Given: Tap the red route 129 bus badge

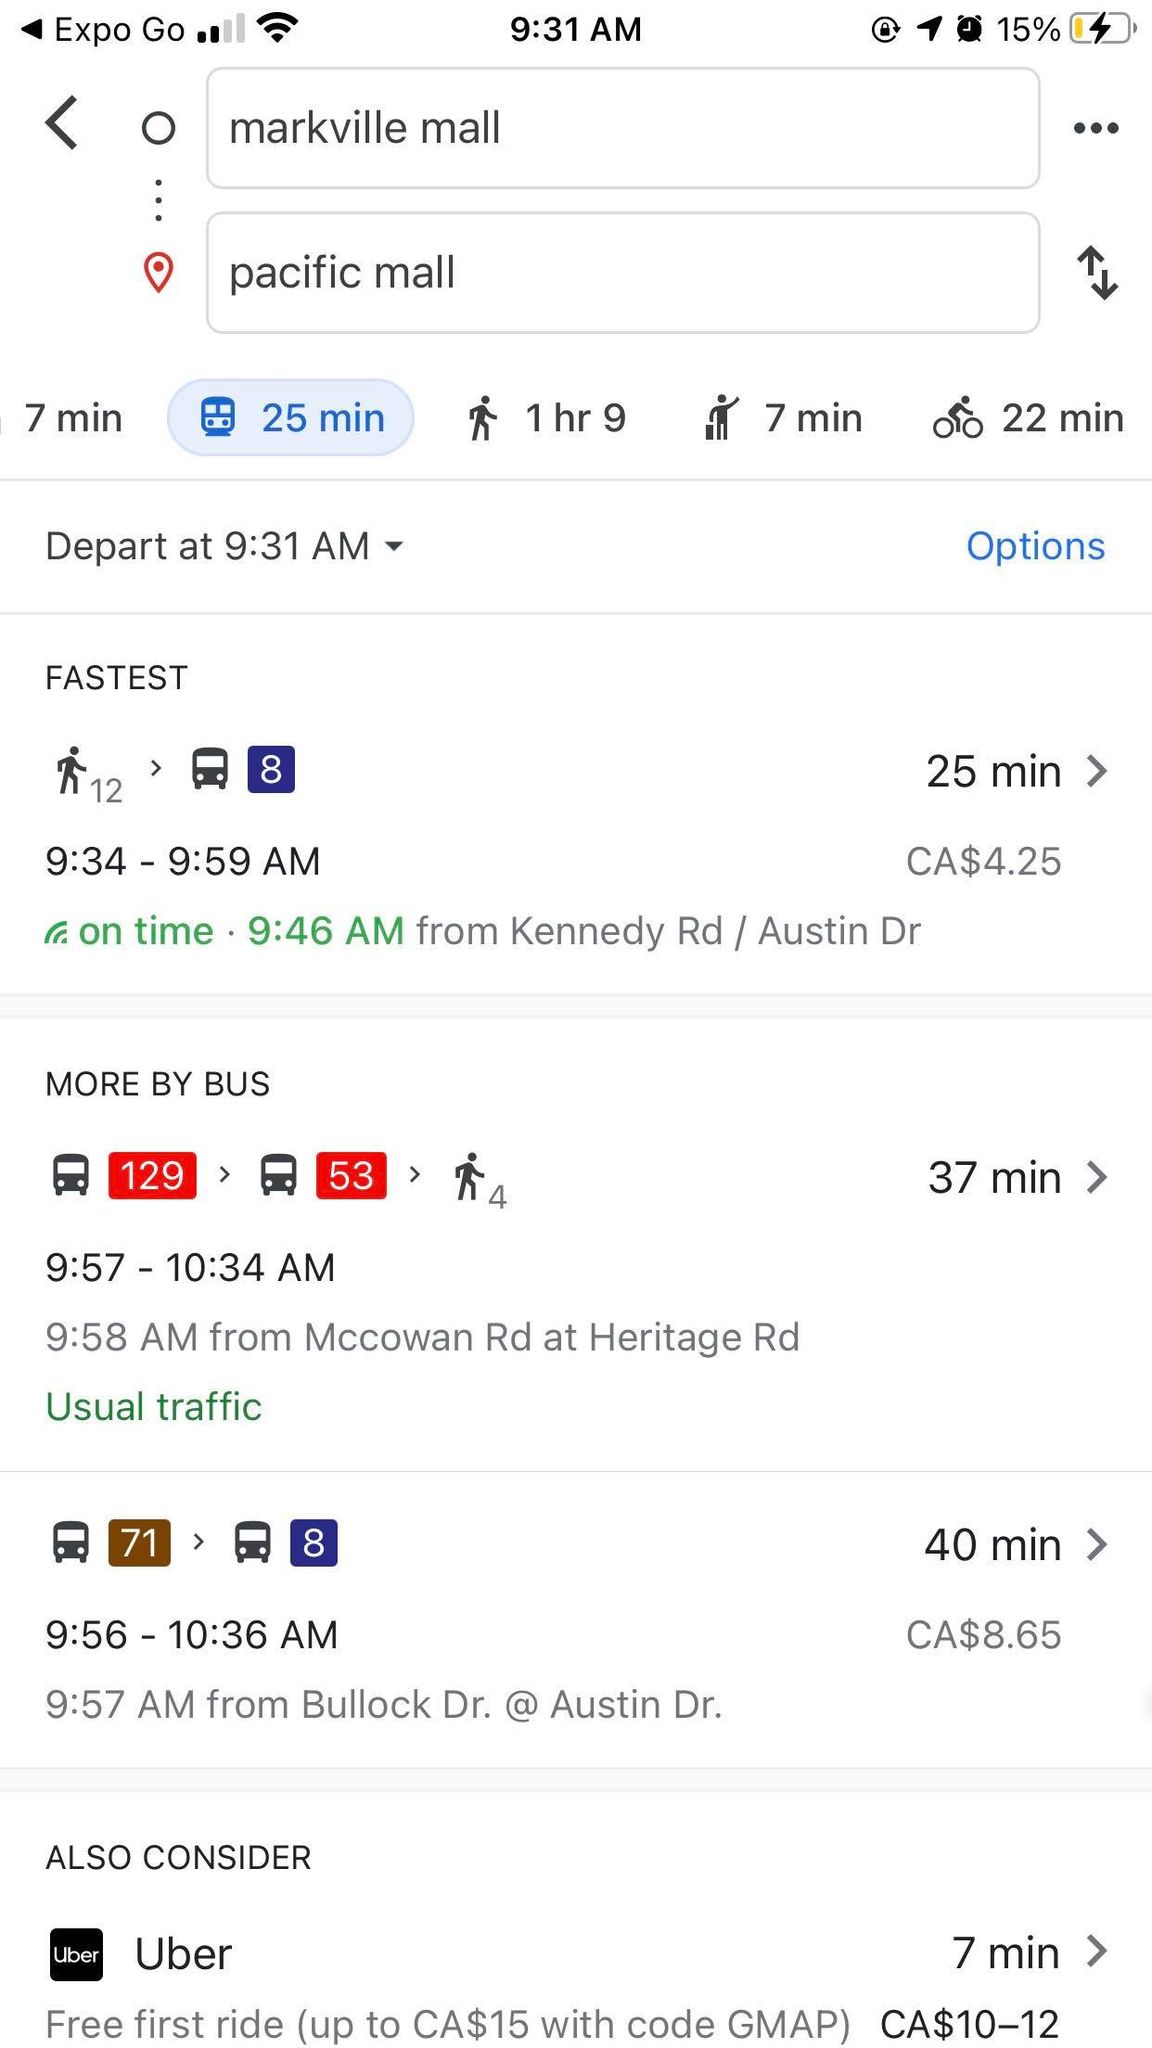Looking at the screenshot, I should point(152,1176).
